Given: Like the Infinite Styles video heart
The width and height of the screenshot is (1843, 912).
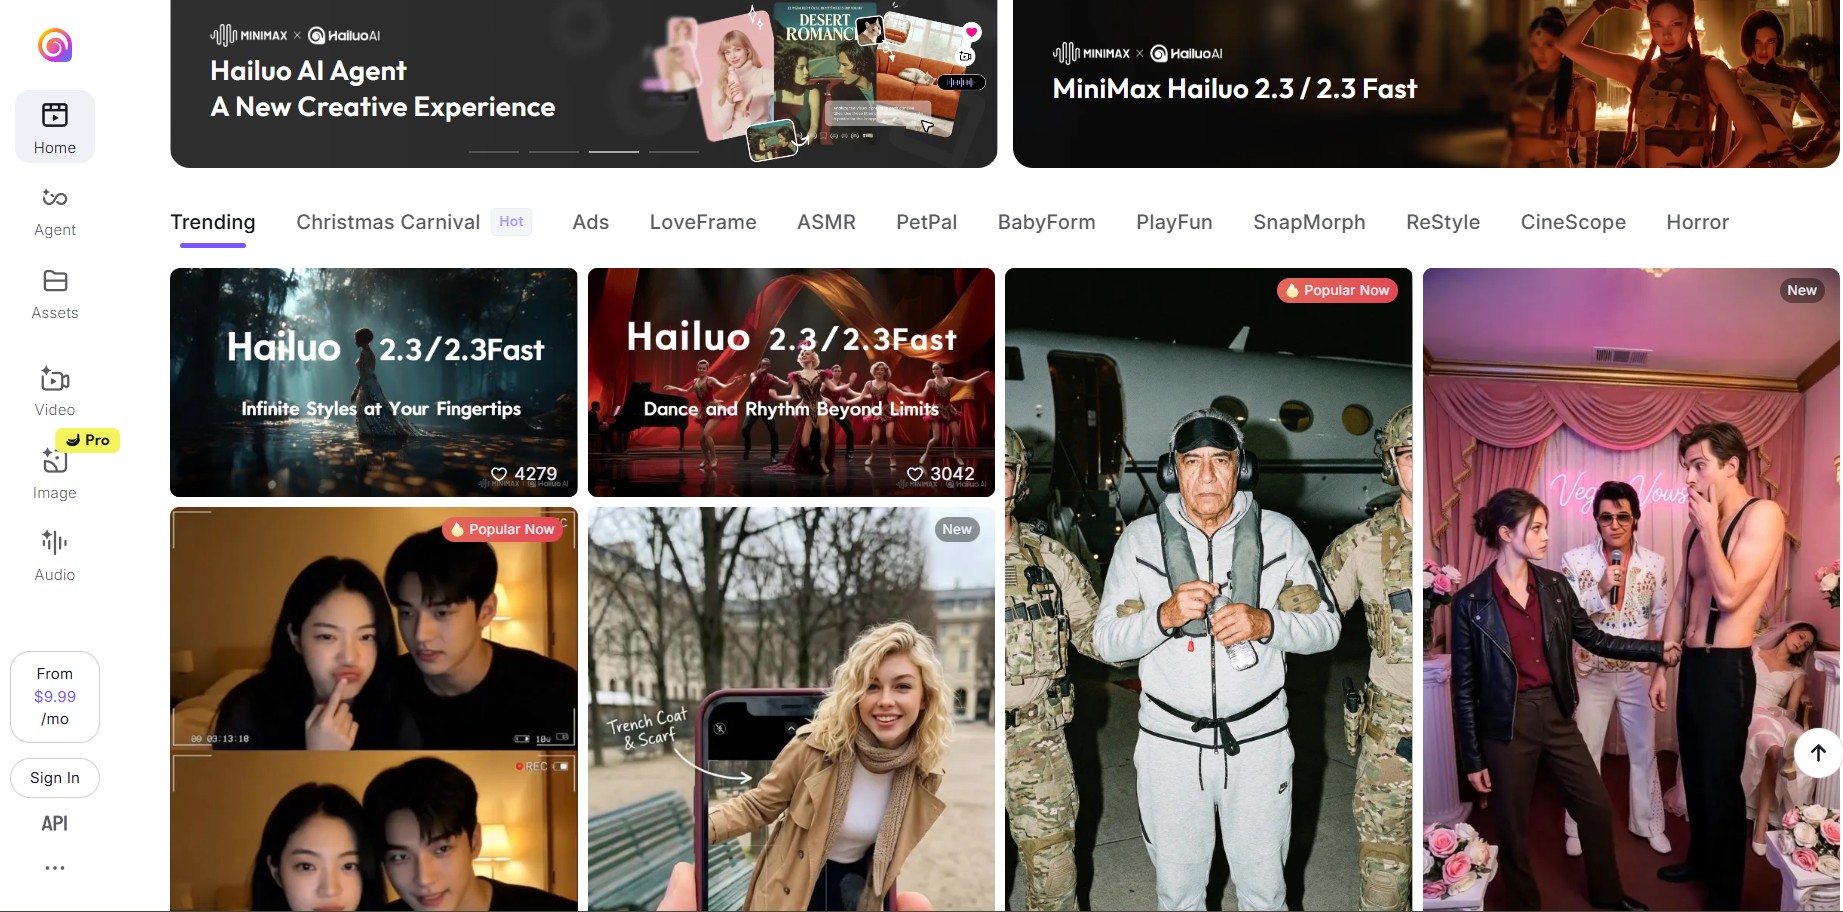Looking at the screenshot, I should (x=499, y=474).
